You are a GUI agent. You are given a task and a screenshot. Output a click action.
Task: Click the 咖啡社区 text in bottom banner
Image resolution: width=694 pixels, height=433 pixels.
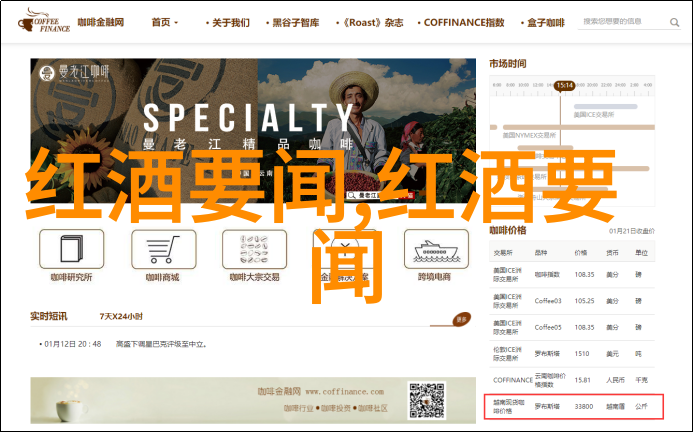tap(373, 408)
